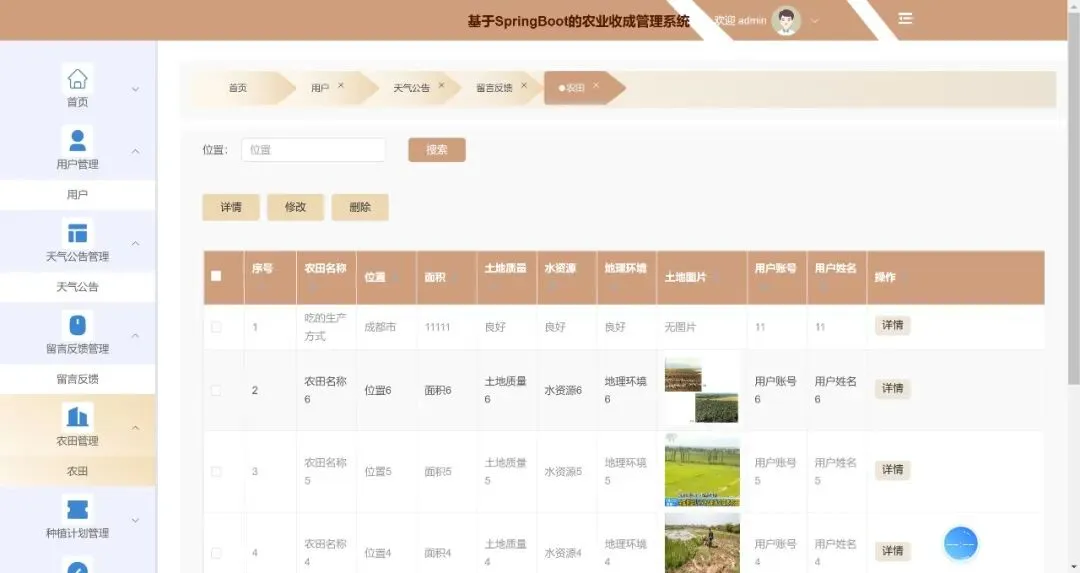This screenshot has height=573, width=1080.
Task: Open the land image in row 4
Action: coord(702,544)
